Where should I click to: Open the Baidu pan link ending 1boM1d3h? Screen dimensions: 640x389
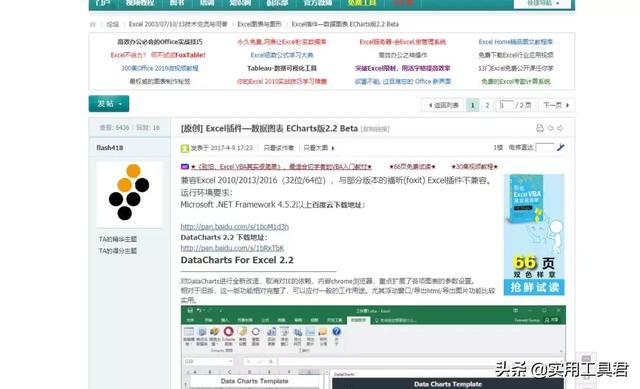click(235, 227)
